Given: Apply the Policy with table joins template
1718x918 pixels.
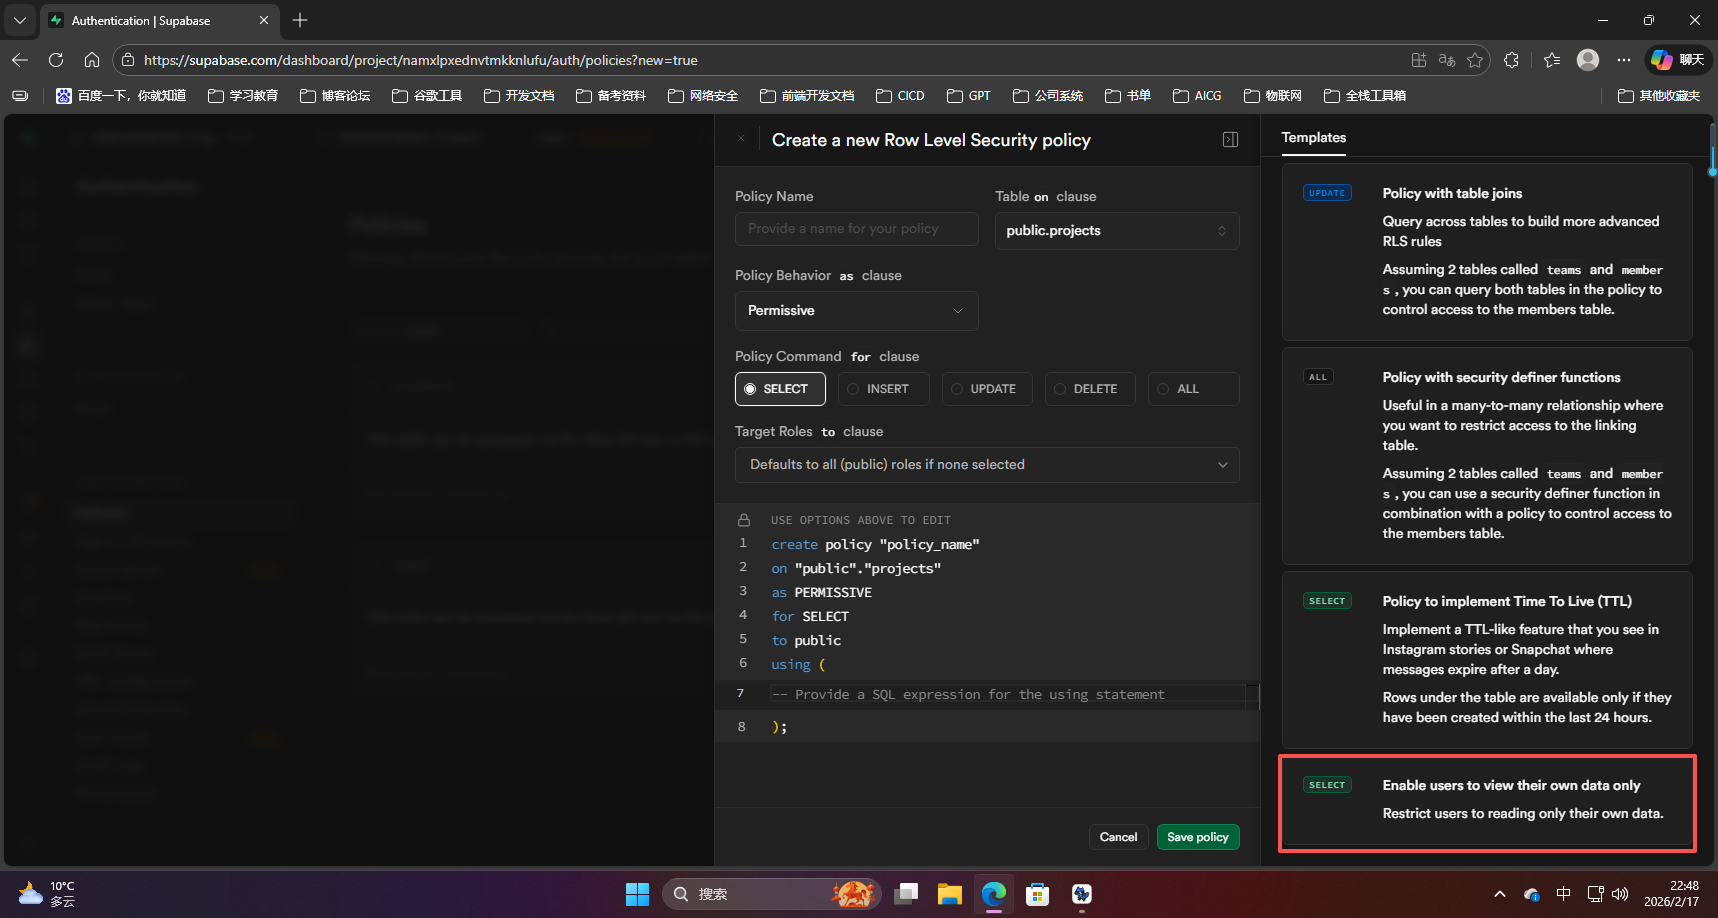Looking at the screenshot, I should coord(1487,252).
